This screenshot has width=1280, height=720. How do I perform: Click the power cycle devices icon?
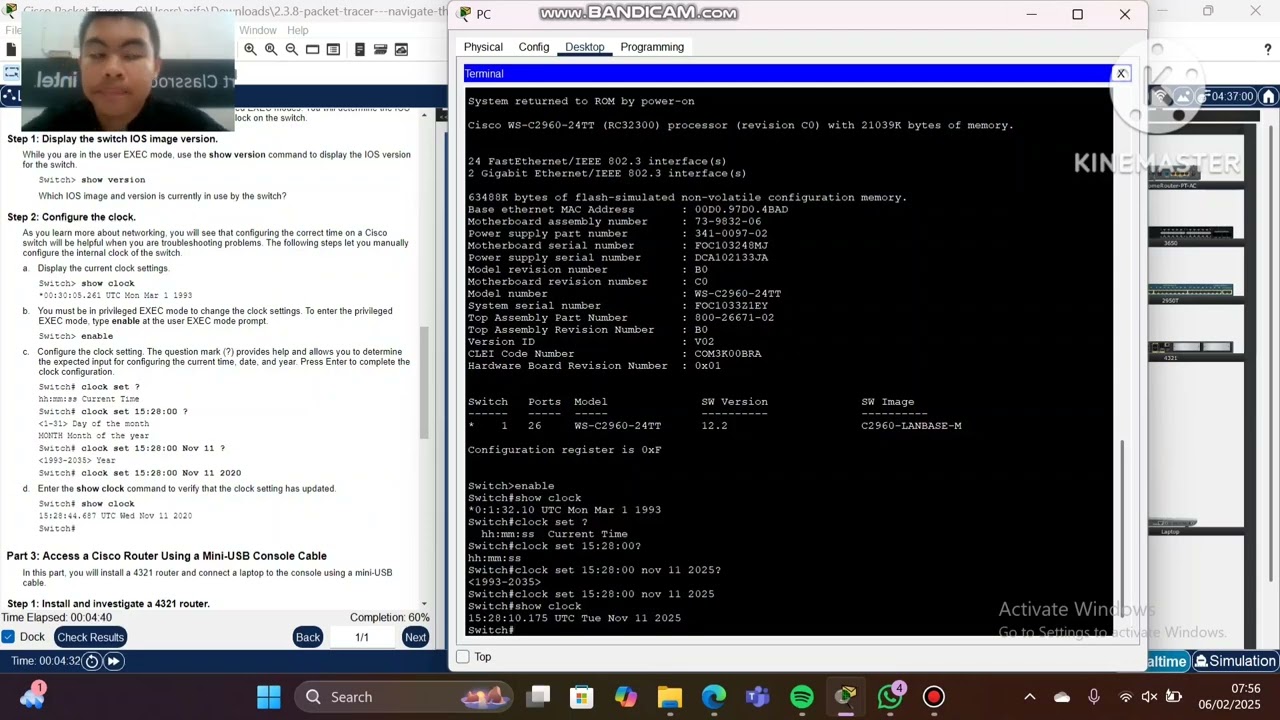pos(92,661)
